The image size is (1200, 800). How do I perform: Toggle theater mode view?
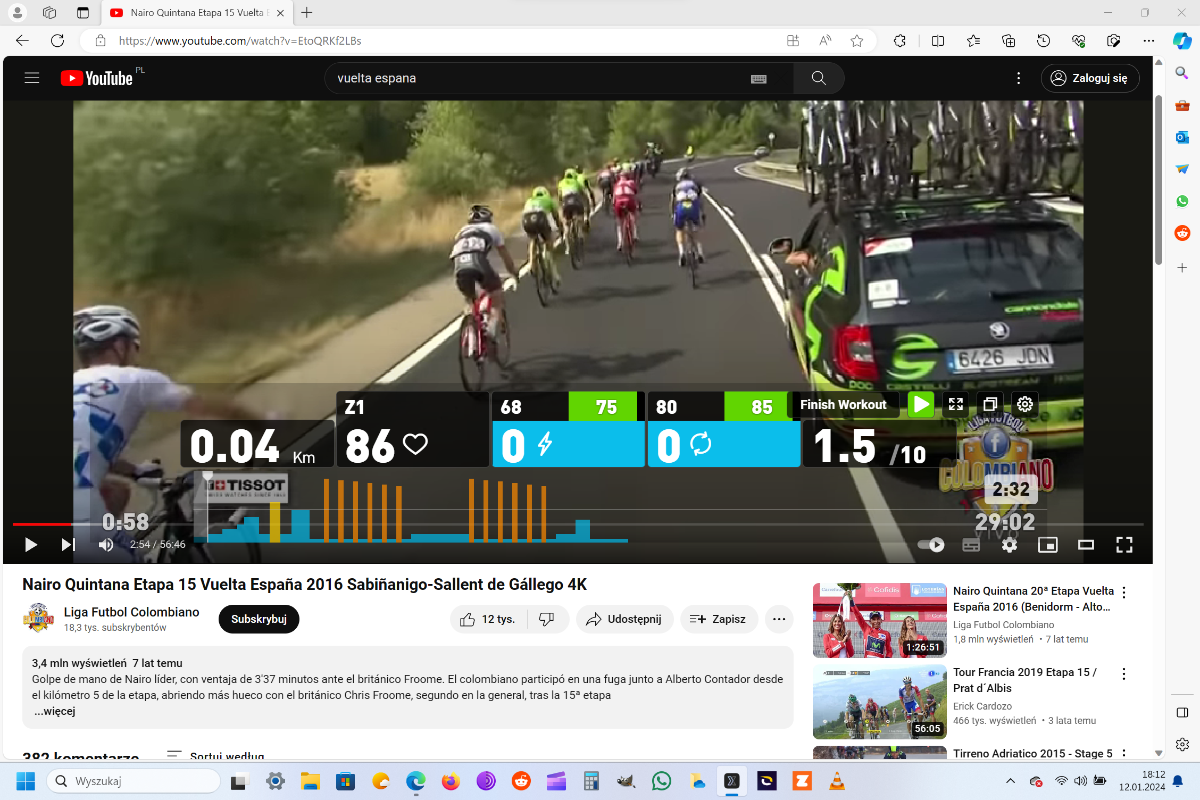click(1086, 545)
